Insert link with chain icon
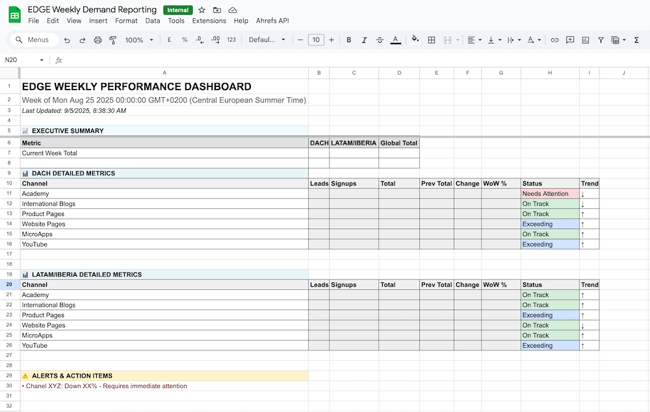 [554, 40]
